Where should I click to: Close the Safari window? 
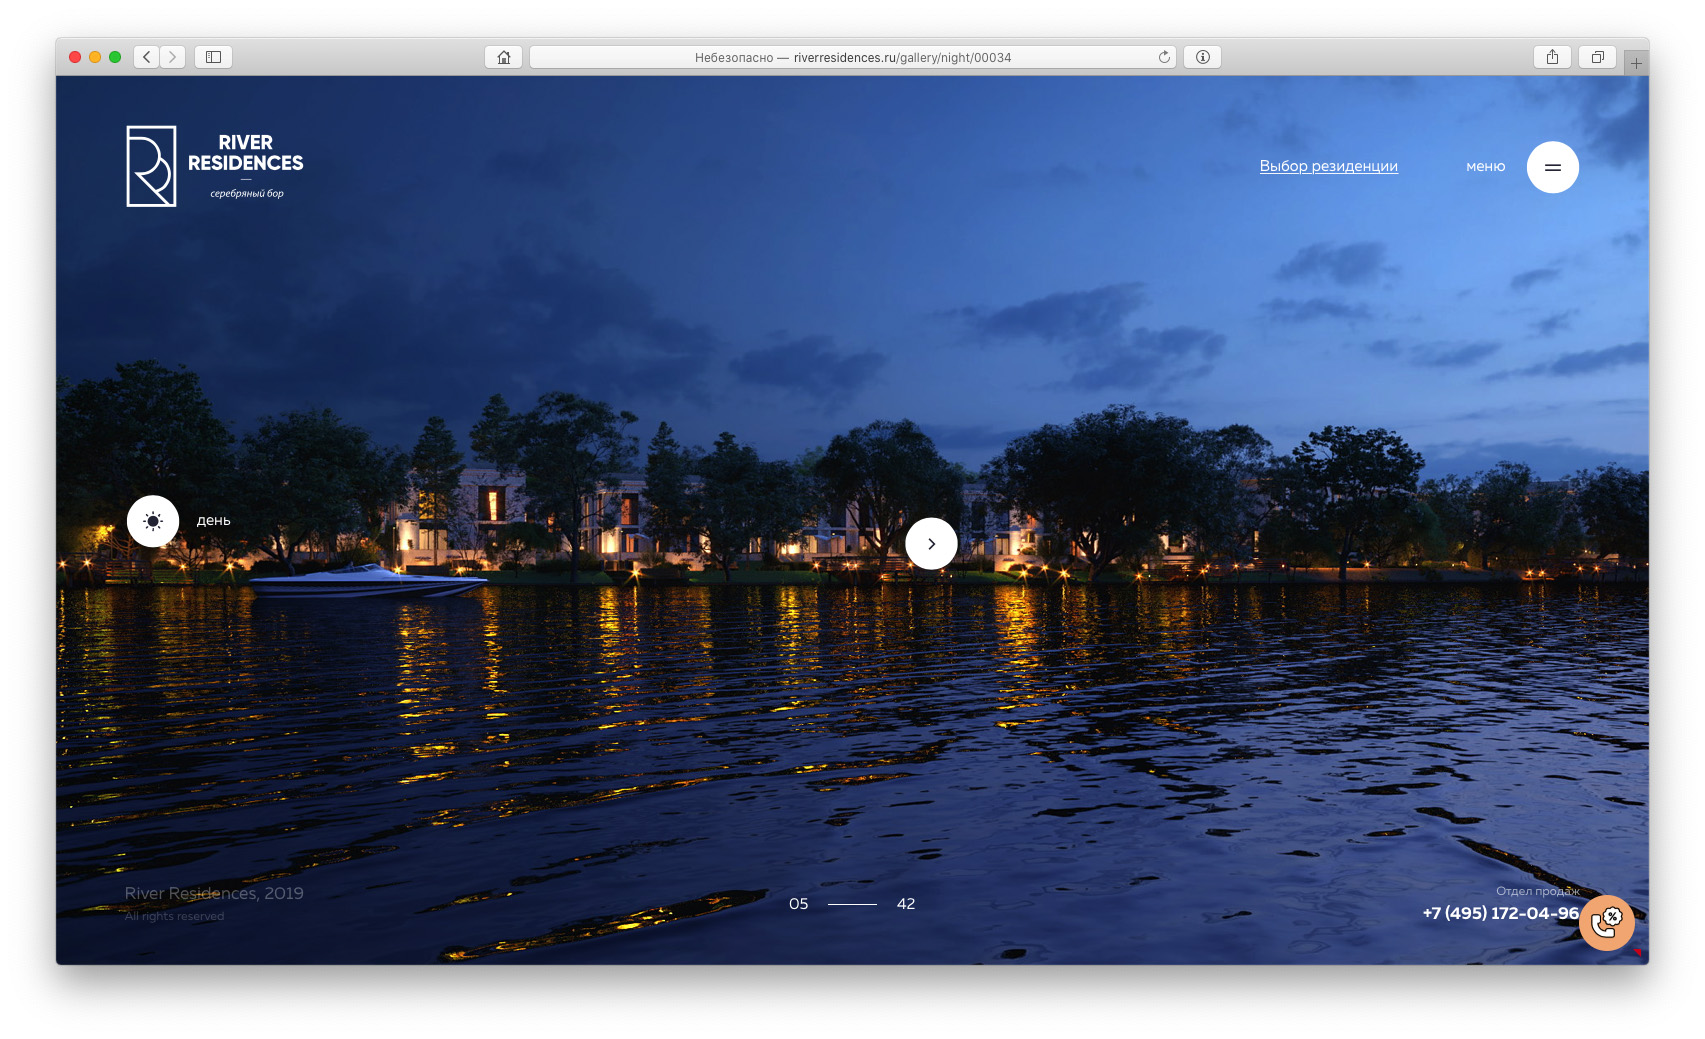click(x=75, y=57)
